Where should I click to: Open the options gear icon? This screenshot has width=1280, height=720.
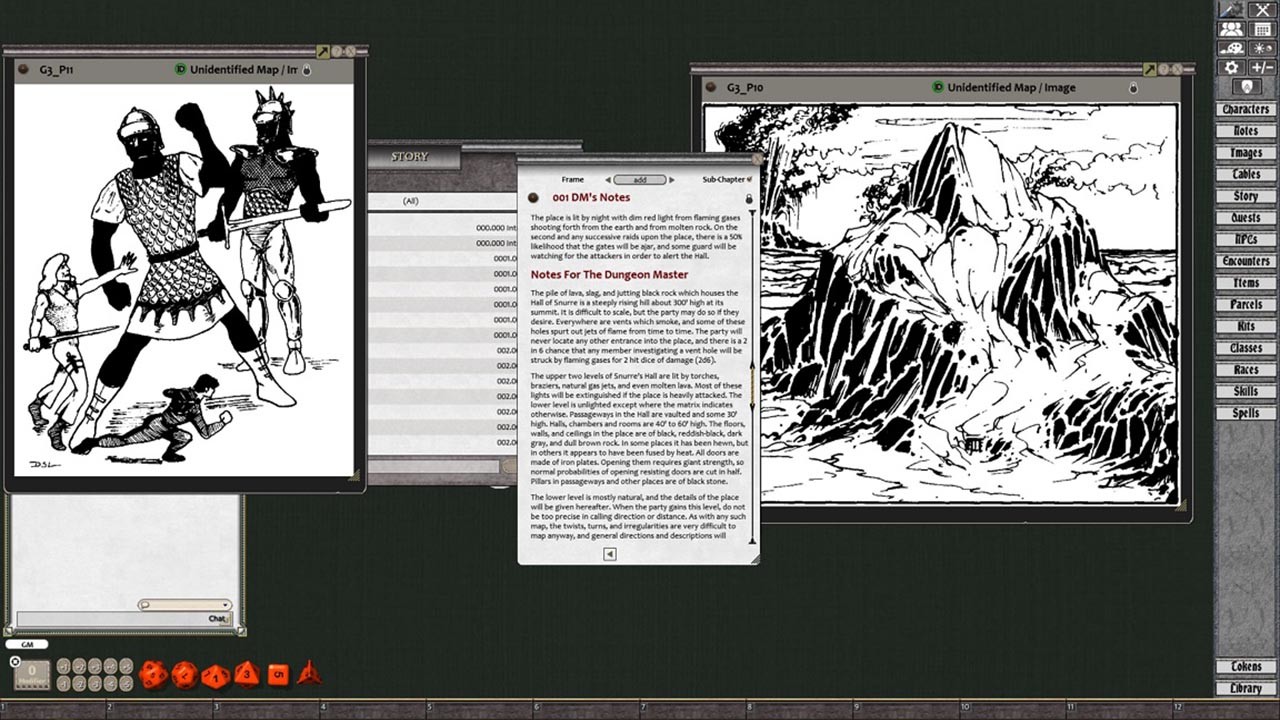pyautogui.click(x=1231, y=67)
